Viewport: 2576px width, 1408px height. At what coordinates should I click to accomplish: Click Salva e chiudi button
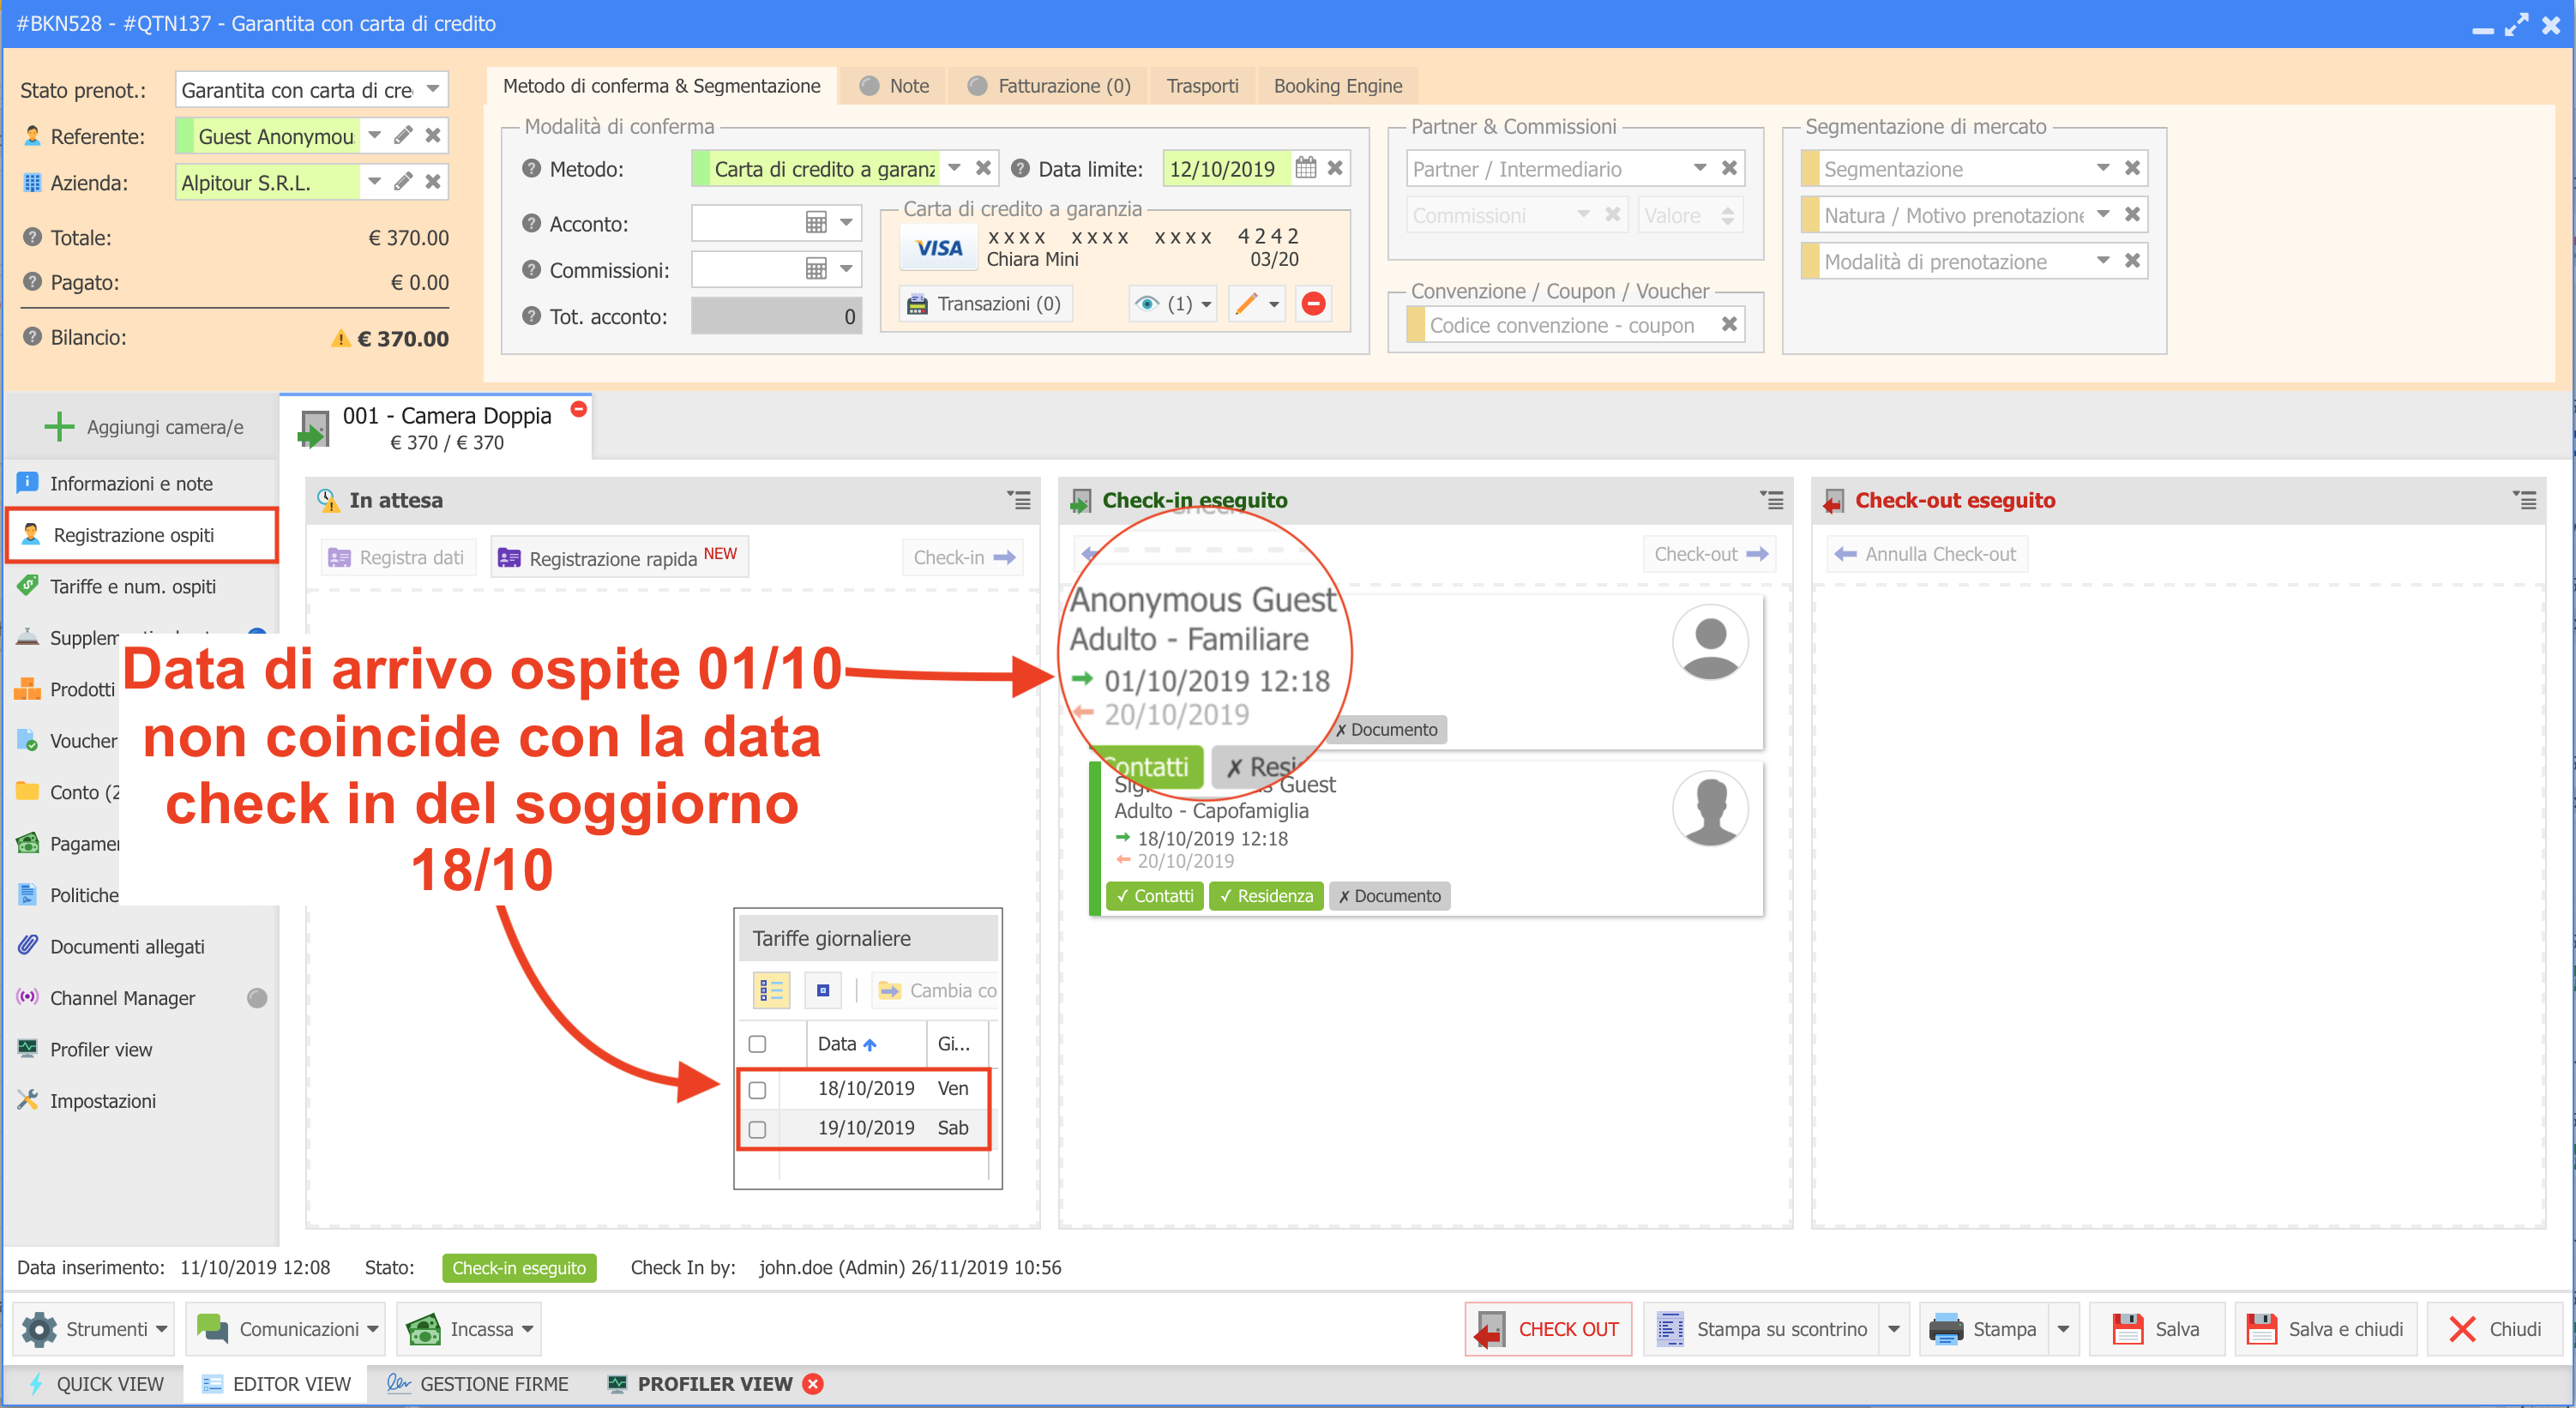coord(2326,1329)
